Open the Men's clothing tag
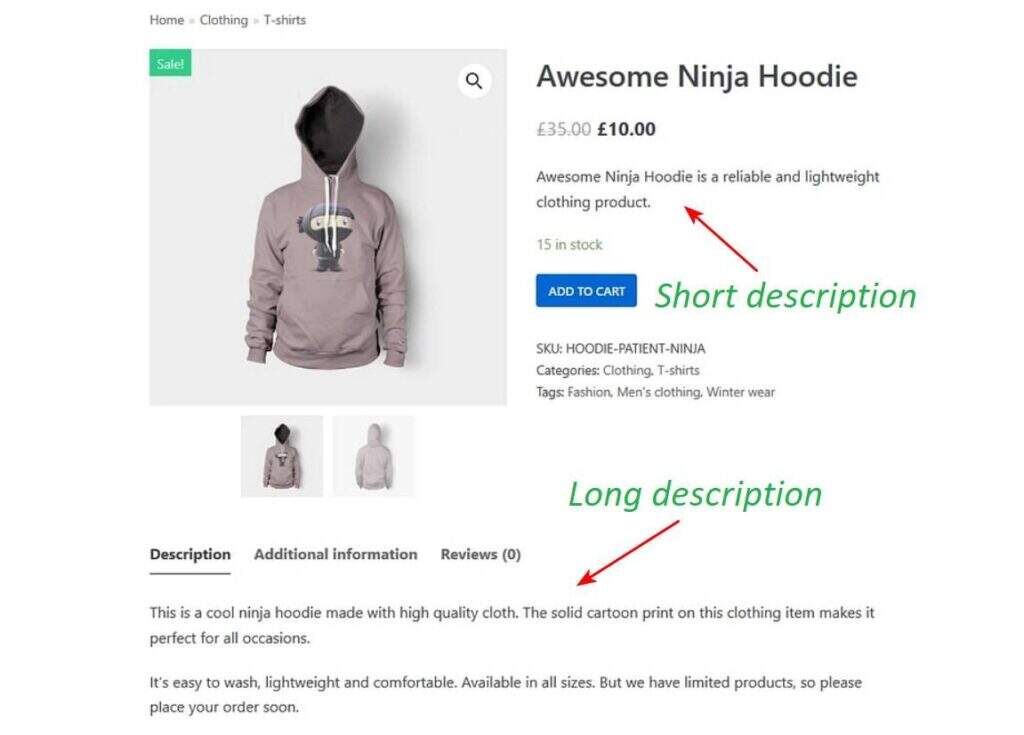The height and width of the screenshot is (735, 1024). (x=658, y=392)
